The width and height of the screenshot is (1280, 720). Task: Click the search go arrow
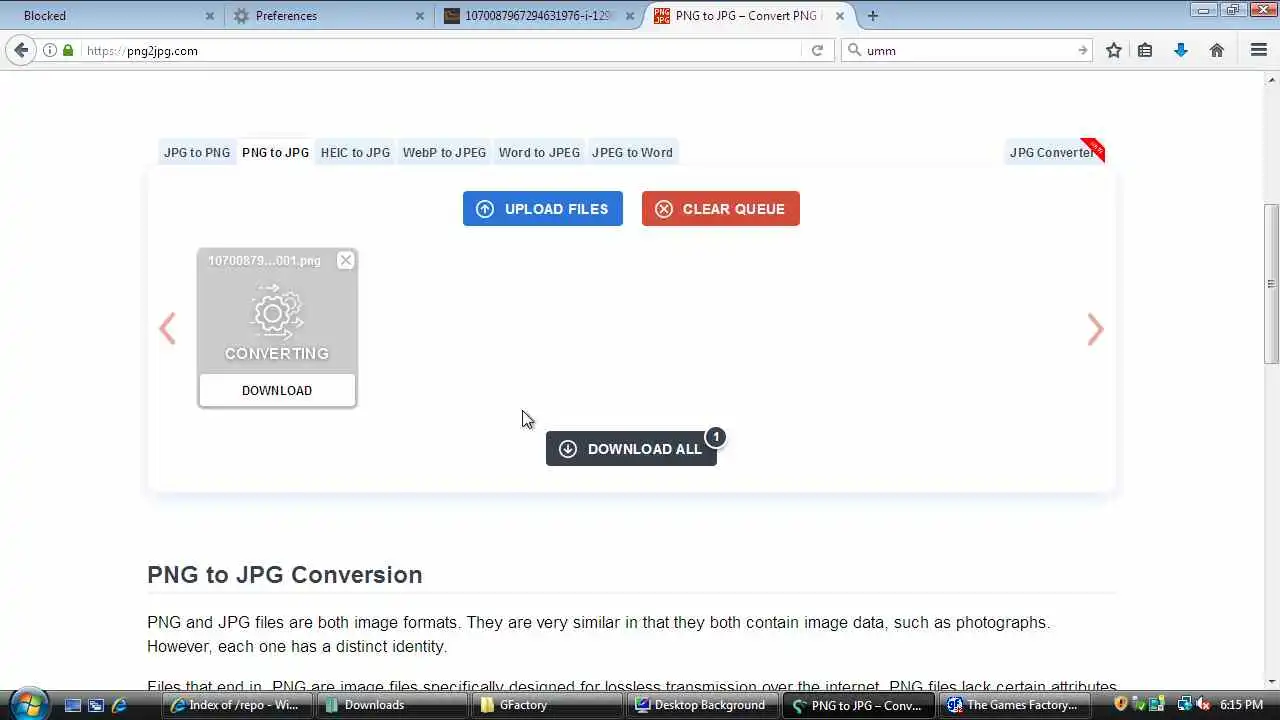click(1082, 50)
